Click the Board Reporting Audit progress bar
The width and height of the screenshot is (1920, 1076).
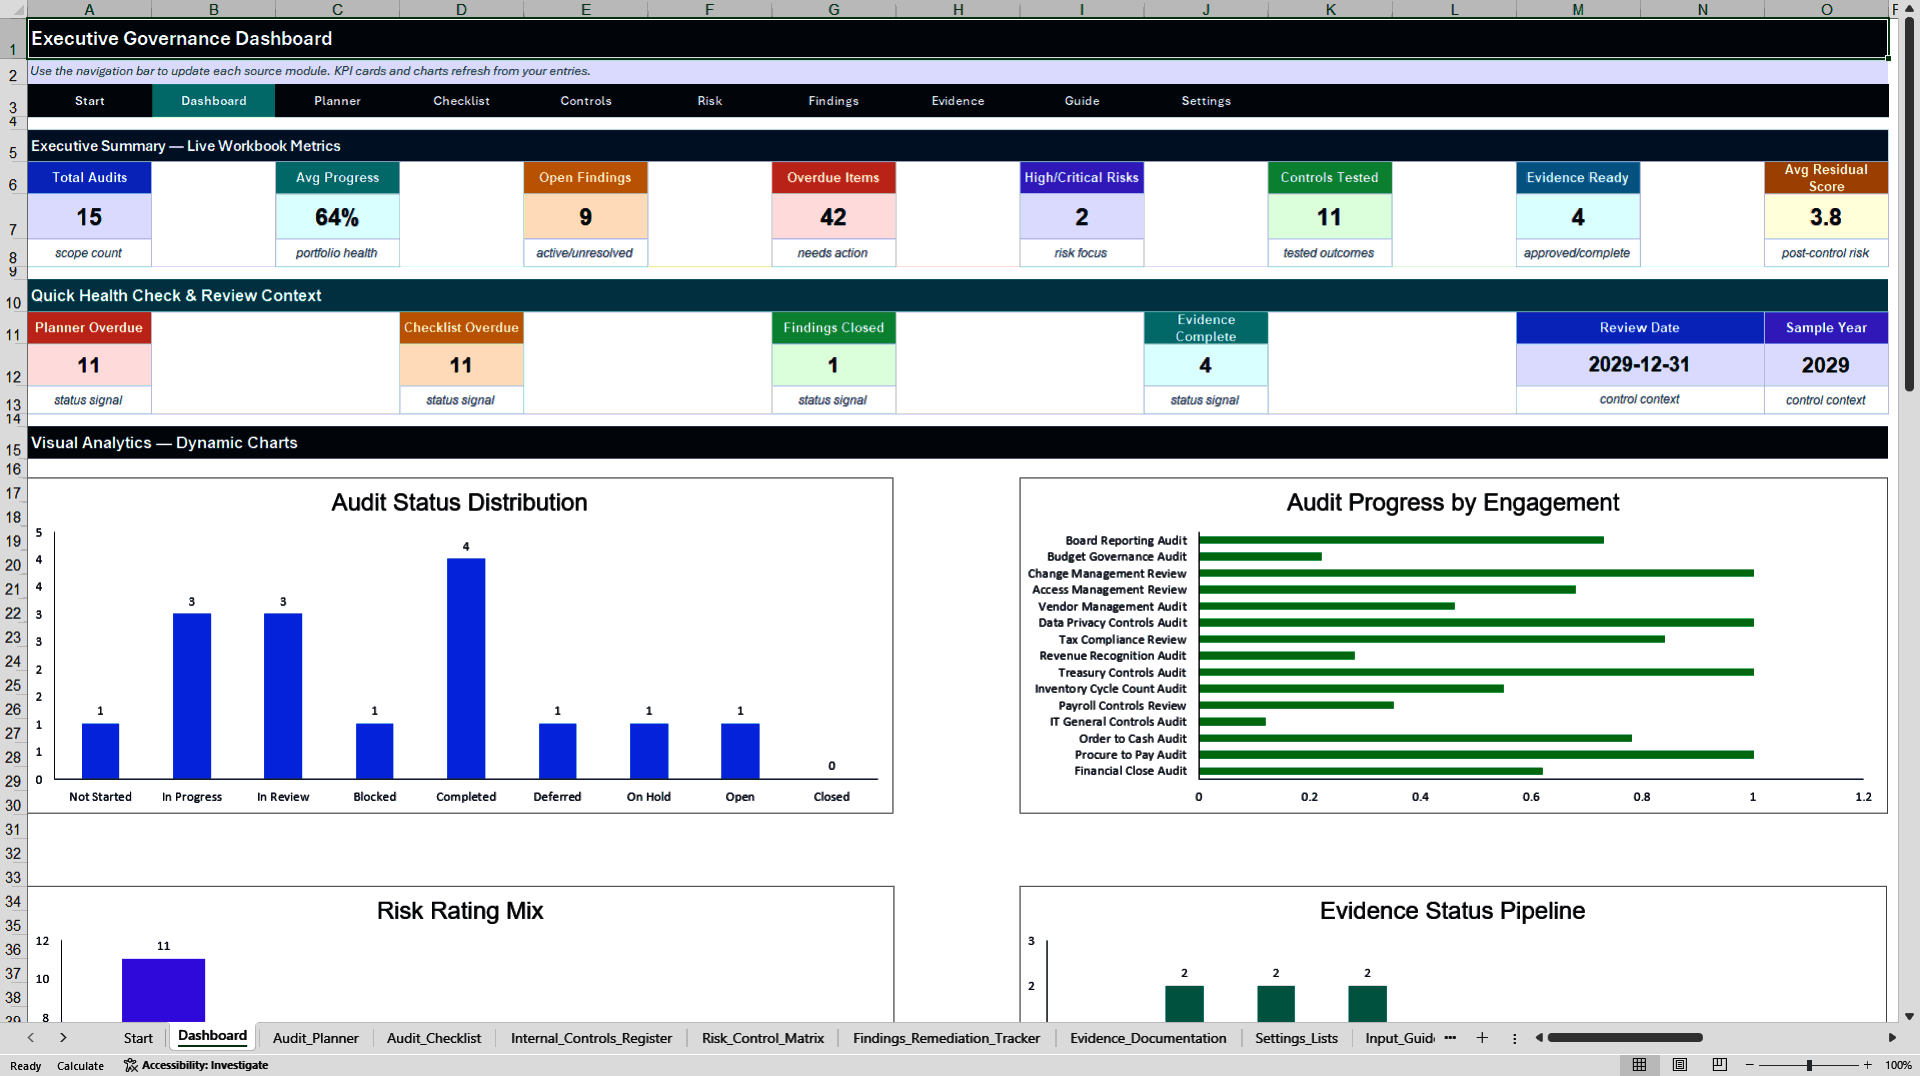1401,540
